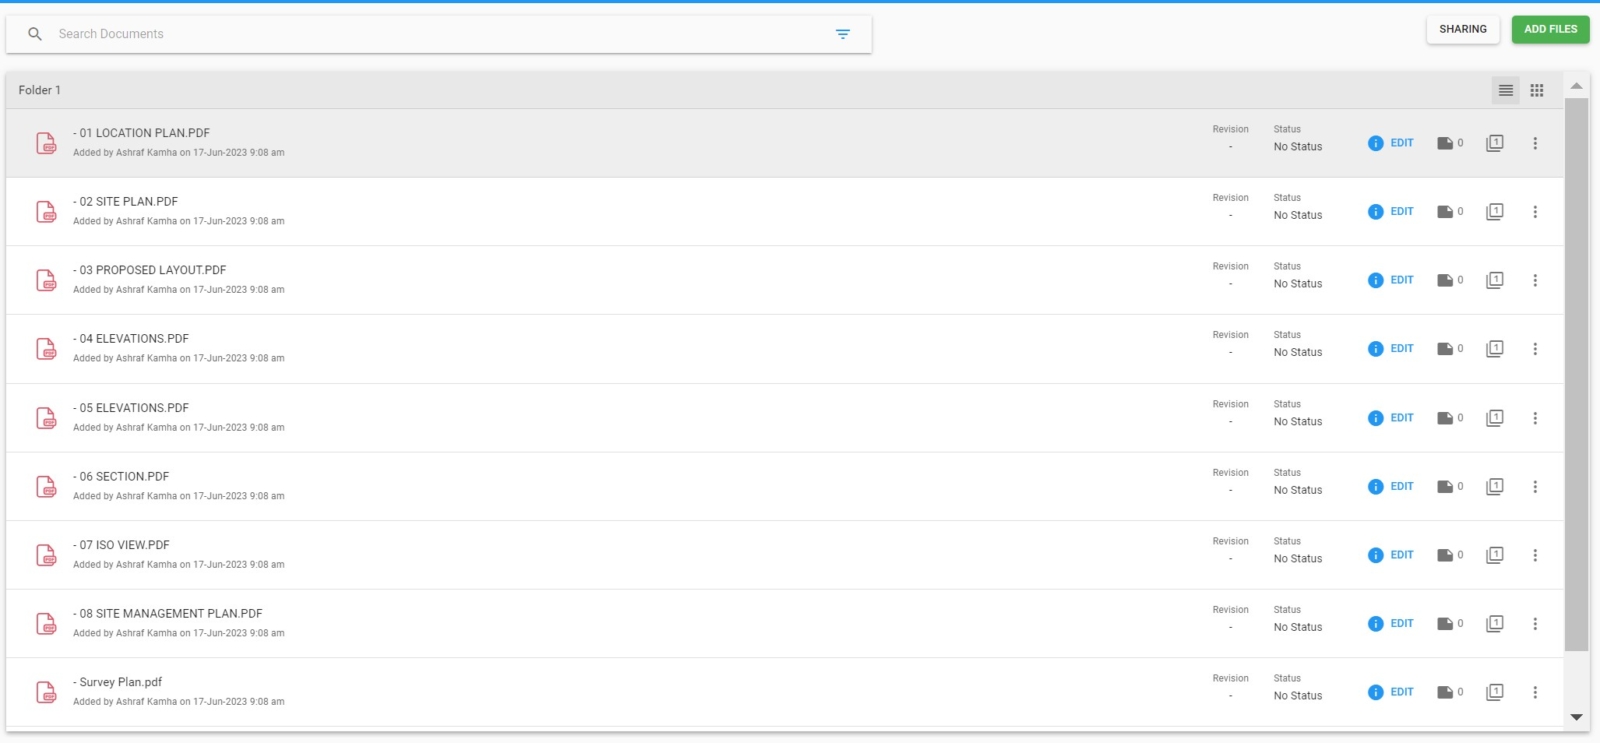This screenshot has width=1600, height=743.
Task: Focus the Search Documents field
Action: [x=440, y=34]
